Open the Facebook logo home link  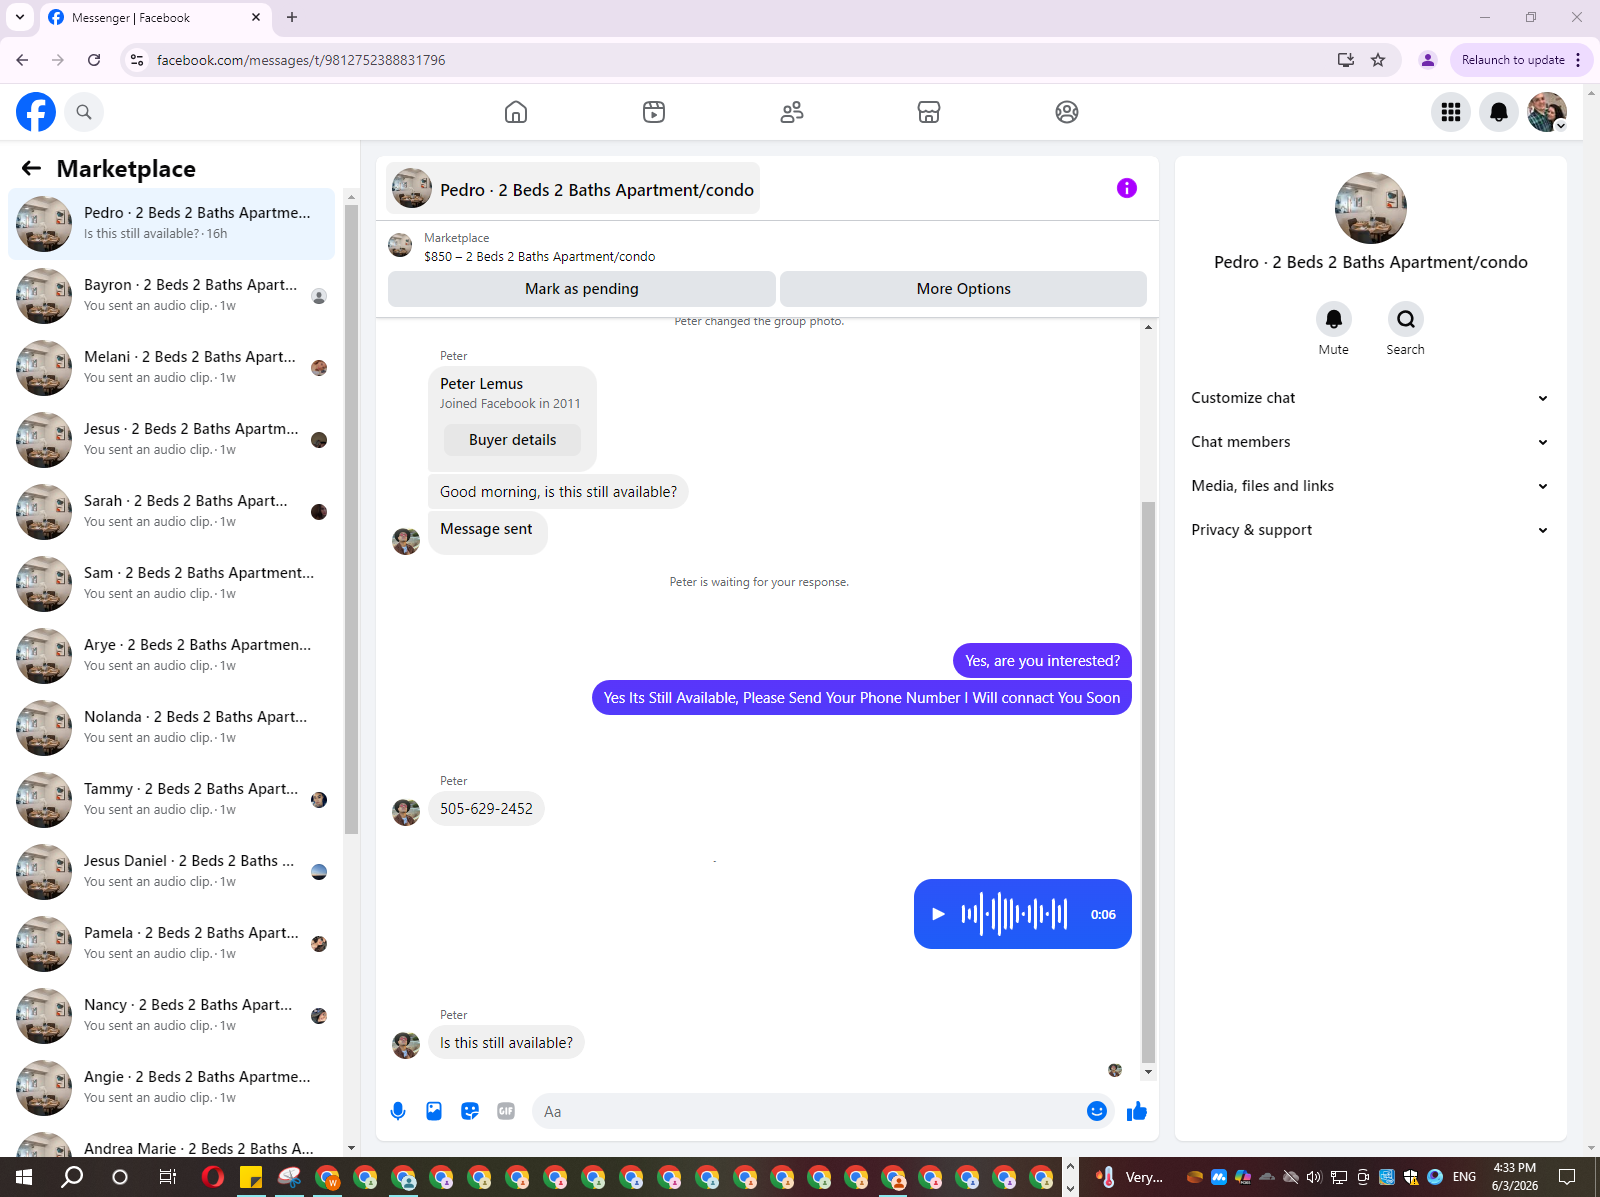(36, 112)
